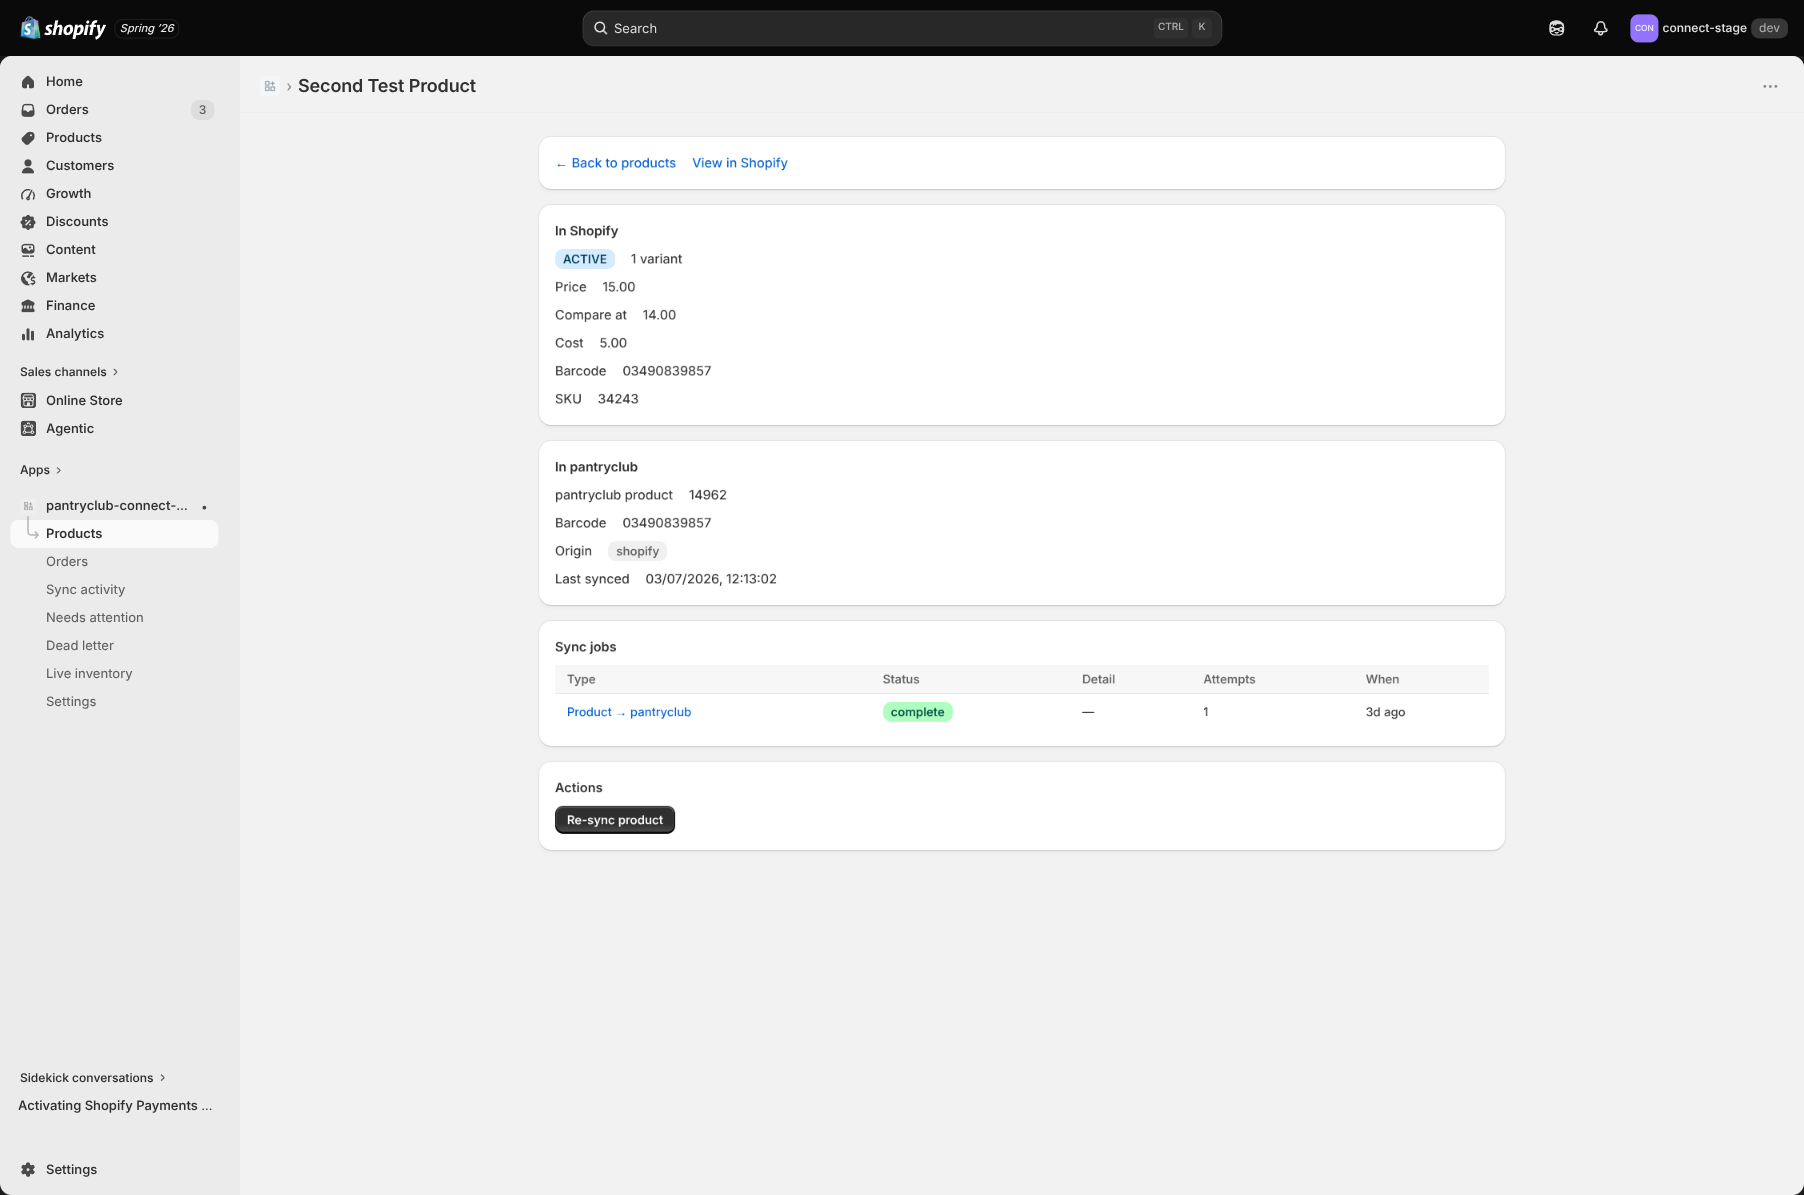The image size is (1804, 1195).
Task: Click the Agentic channel icon
Action: (x=28, y=428)
